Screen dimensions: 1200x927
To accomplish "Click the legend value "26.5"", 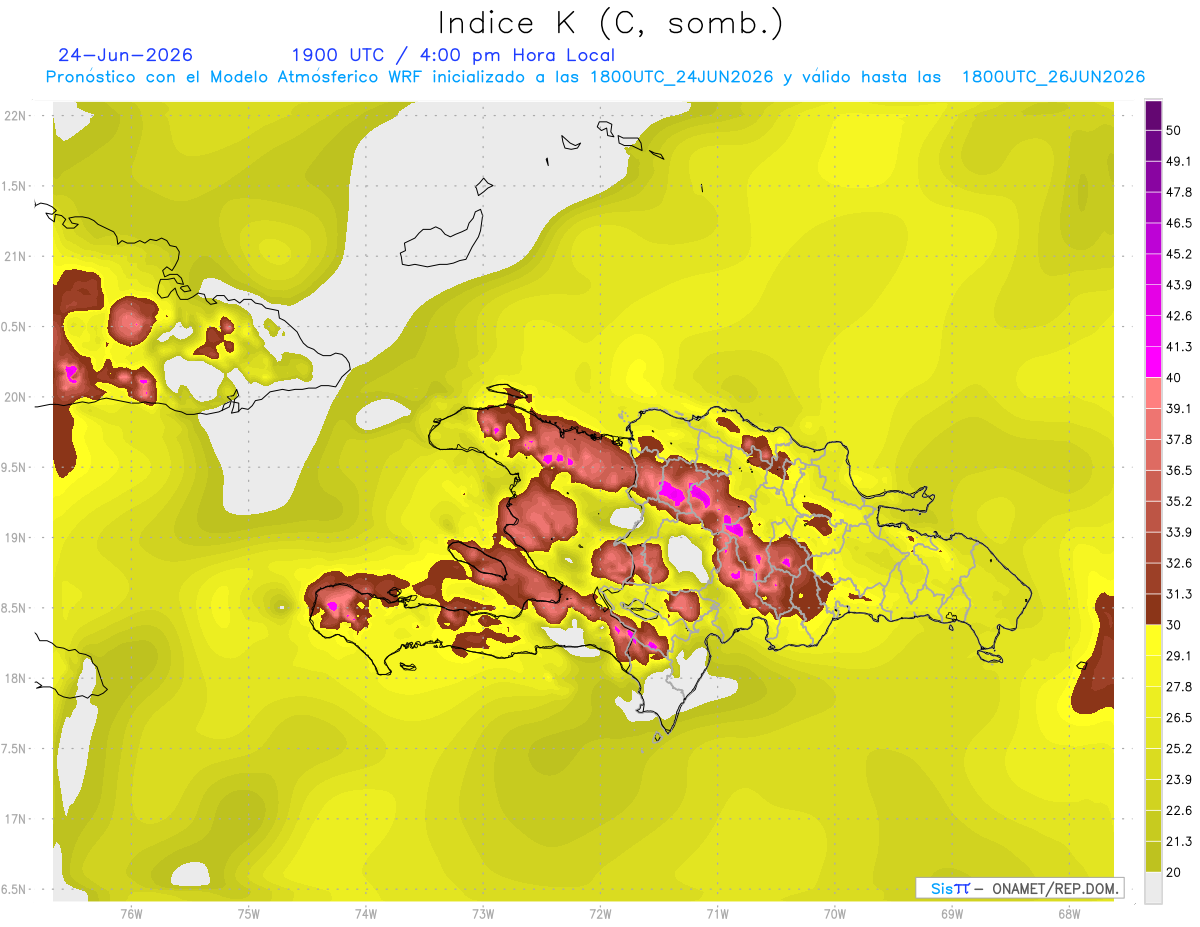I will click(x=1179, y=717).
